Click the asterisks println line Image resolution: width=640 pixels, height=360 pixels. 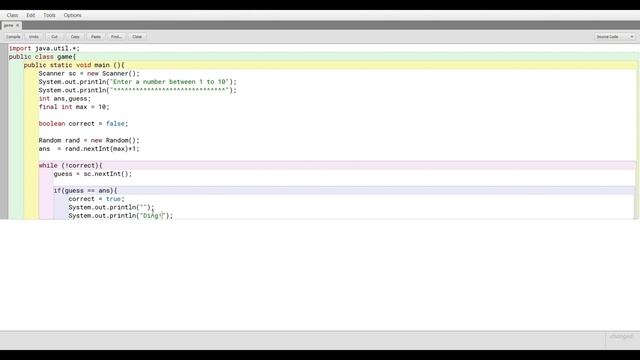[138, 90]
